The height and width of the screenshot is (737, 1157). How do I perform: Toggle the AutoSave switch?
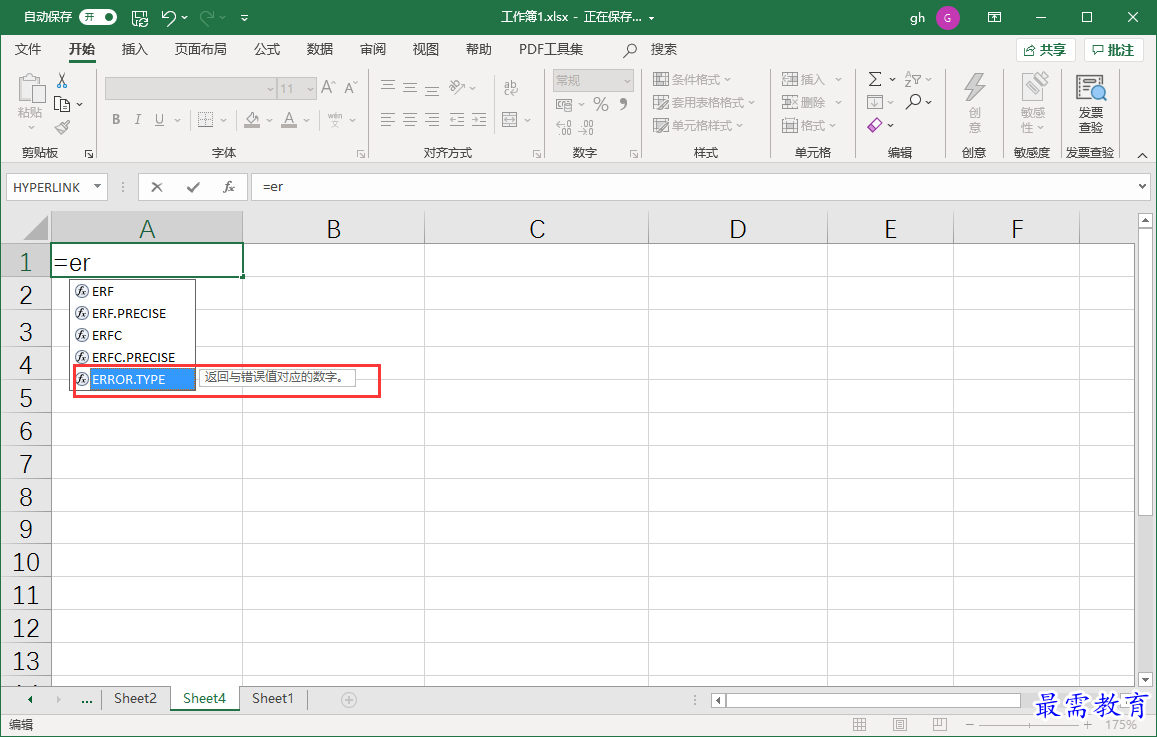[x=98, y=17]
